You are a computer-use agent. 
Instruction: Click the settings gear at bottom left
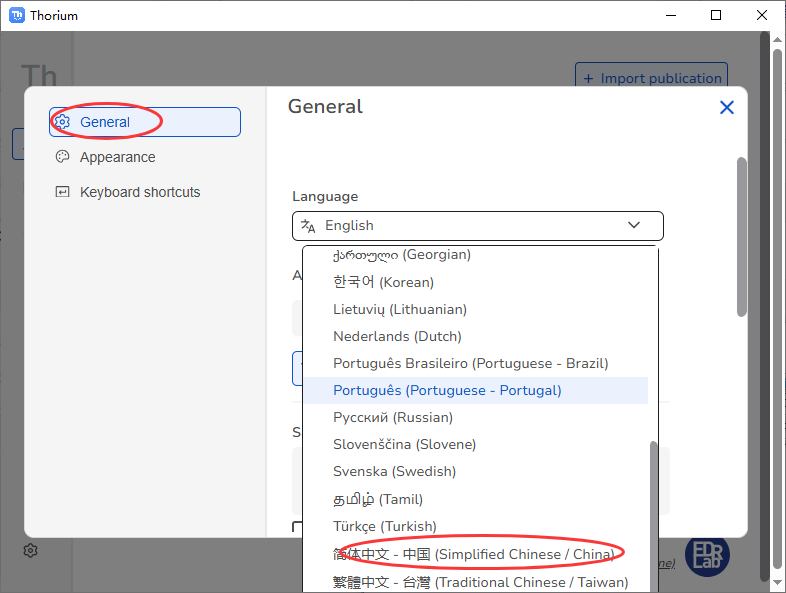tap(31, 550)
